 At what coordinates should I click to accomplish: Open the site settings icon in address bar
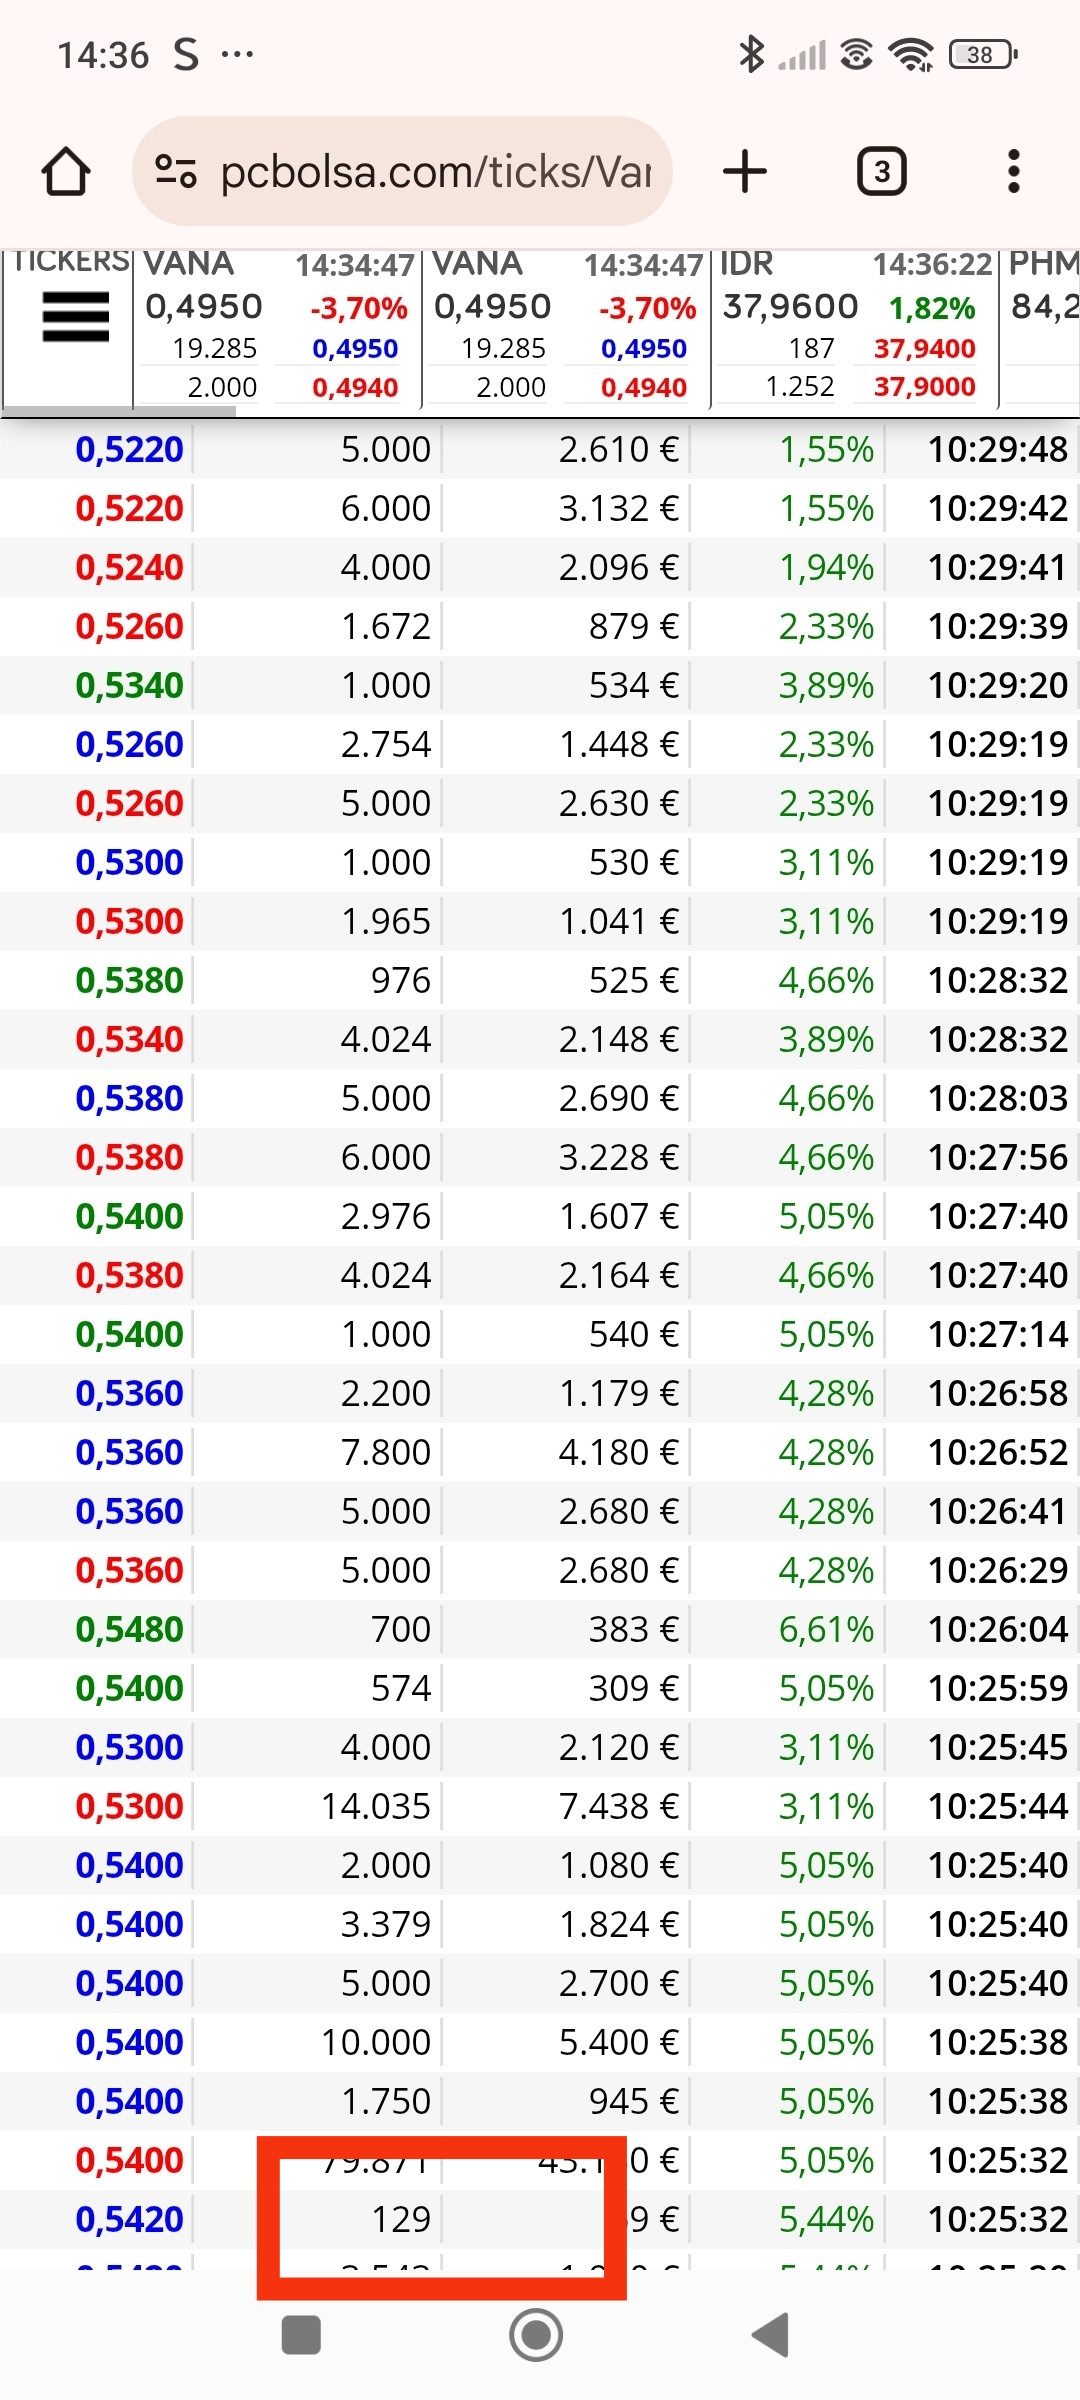tap(176, 172)
